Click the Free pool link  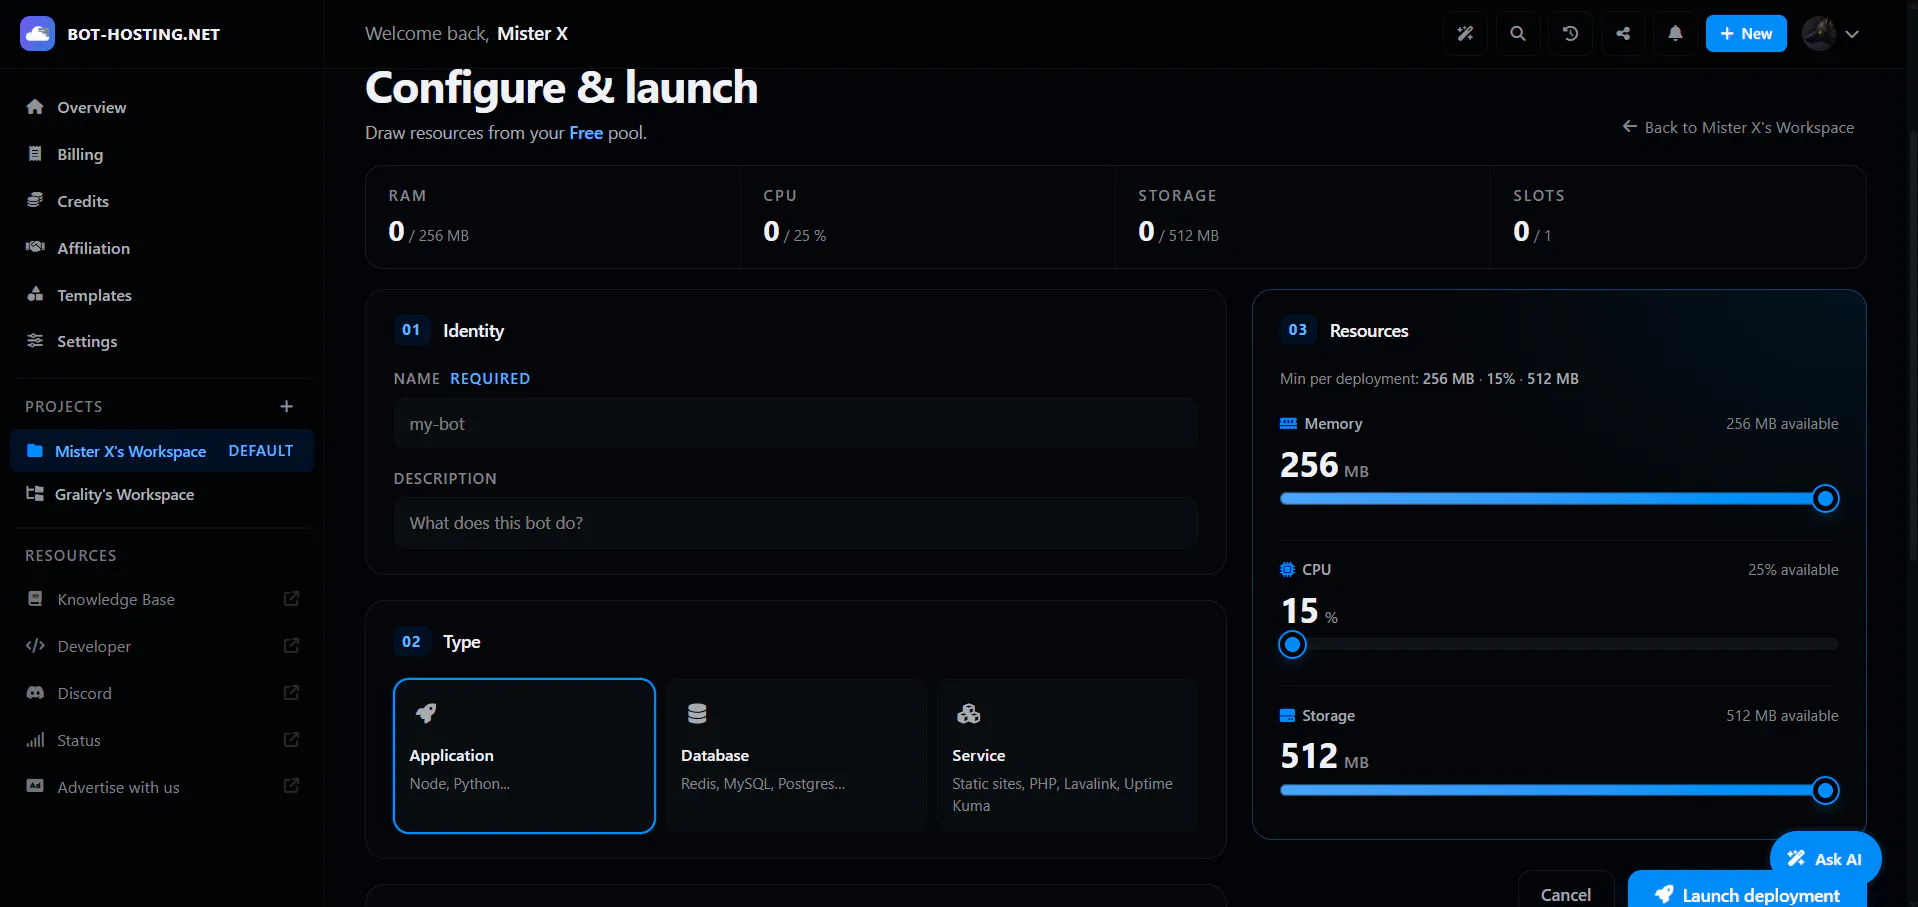point(586,133)
